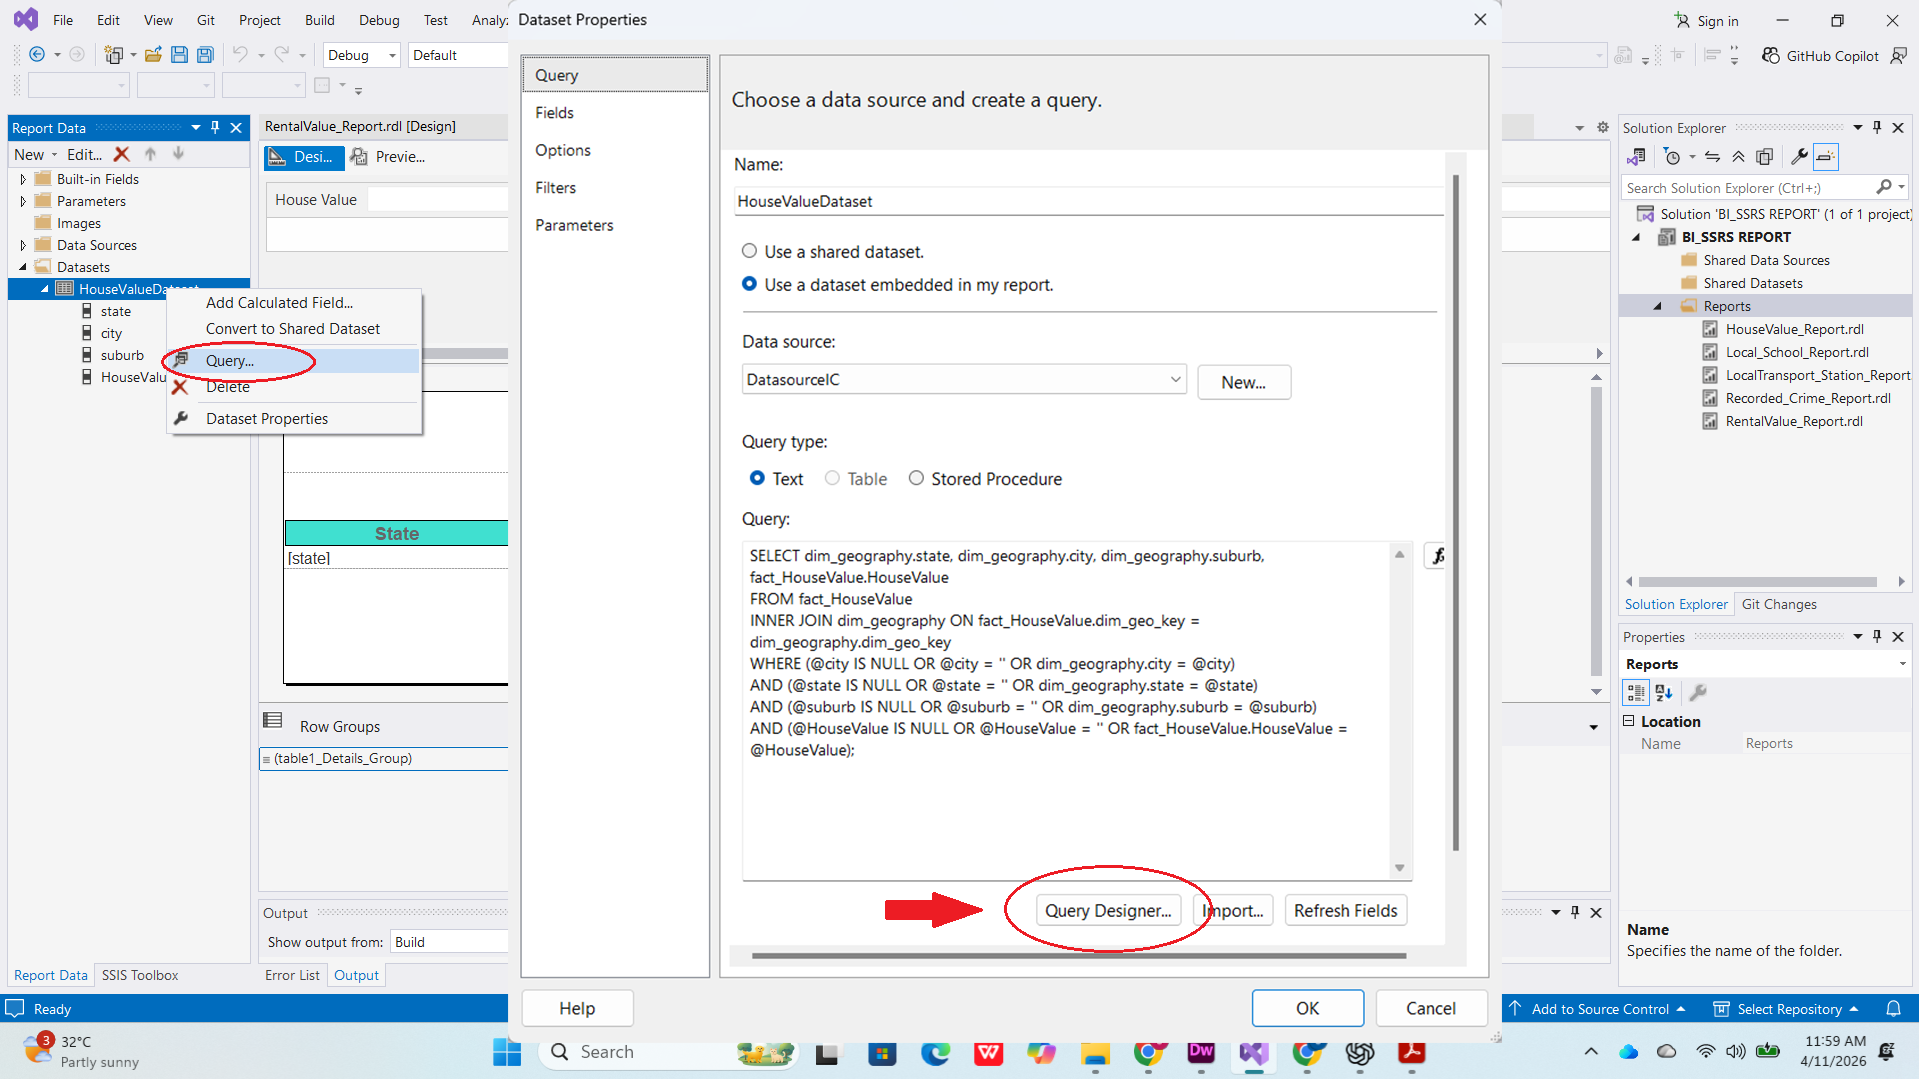The width and height of the screenshot is (1919, 1079).
Task: Click the dataset Name input field
Action: [1088, 201]
